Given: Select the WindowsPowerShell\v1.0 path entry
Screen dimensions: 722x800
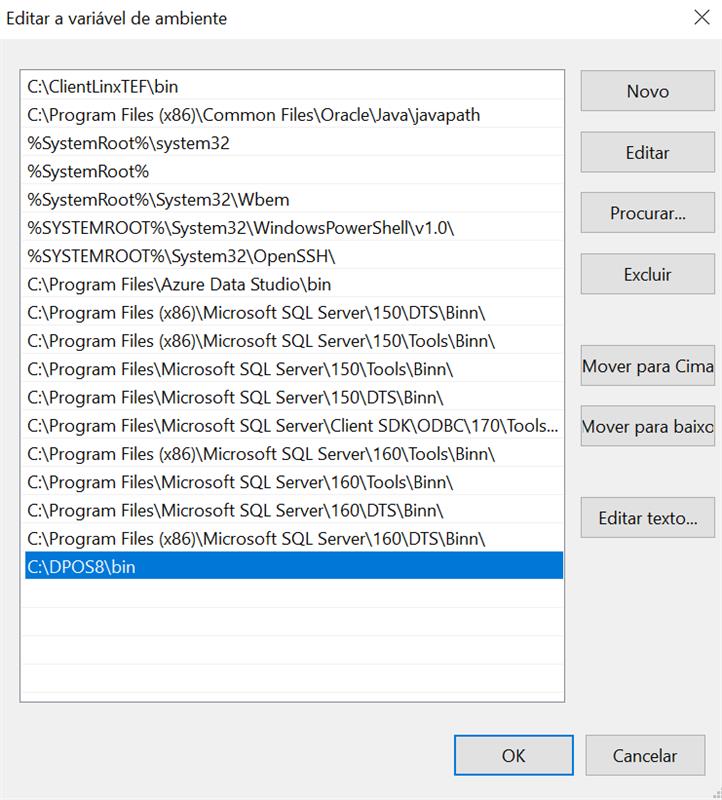Looking at the screenshot, I should (241, 228).
